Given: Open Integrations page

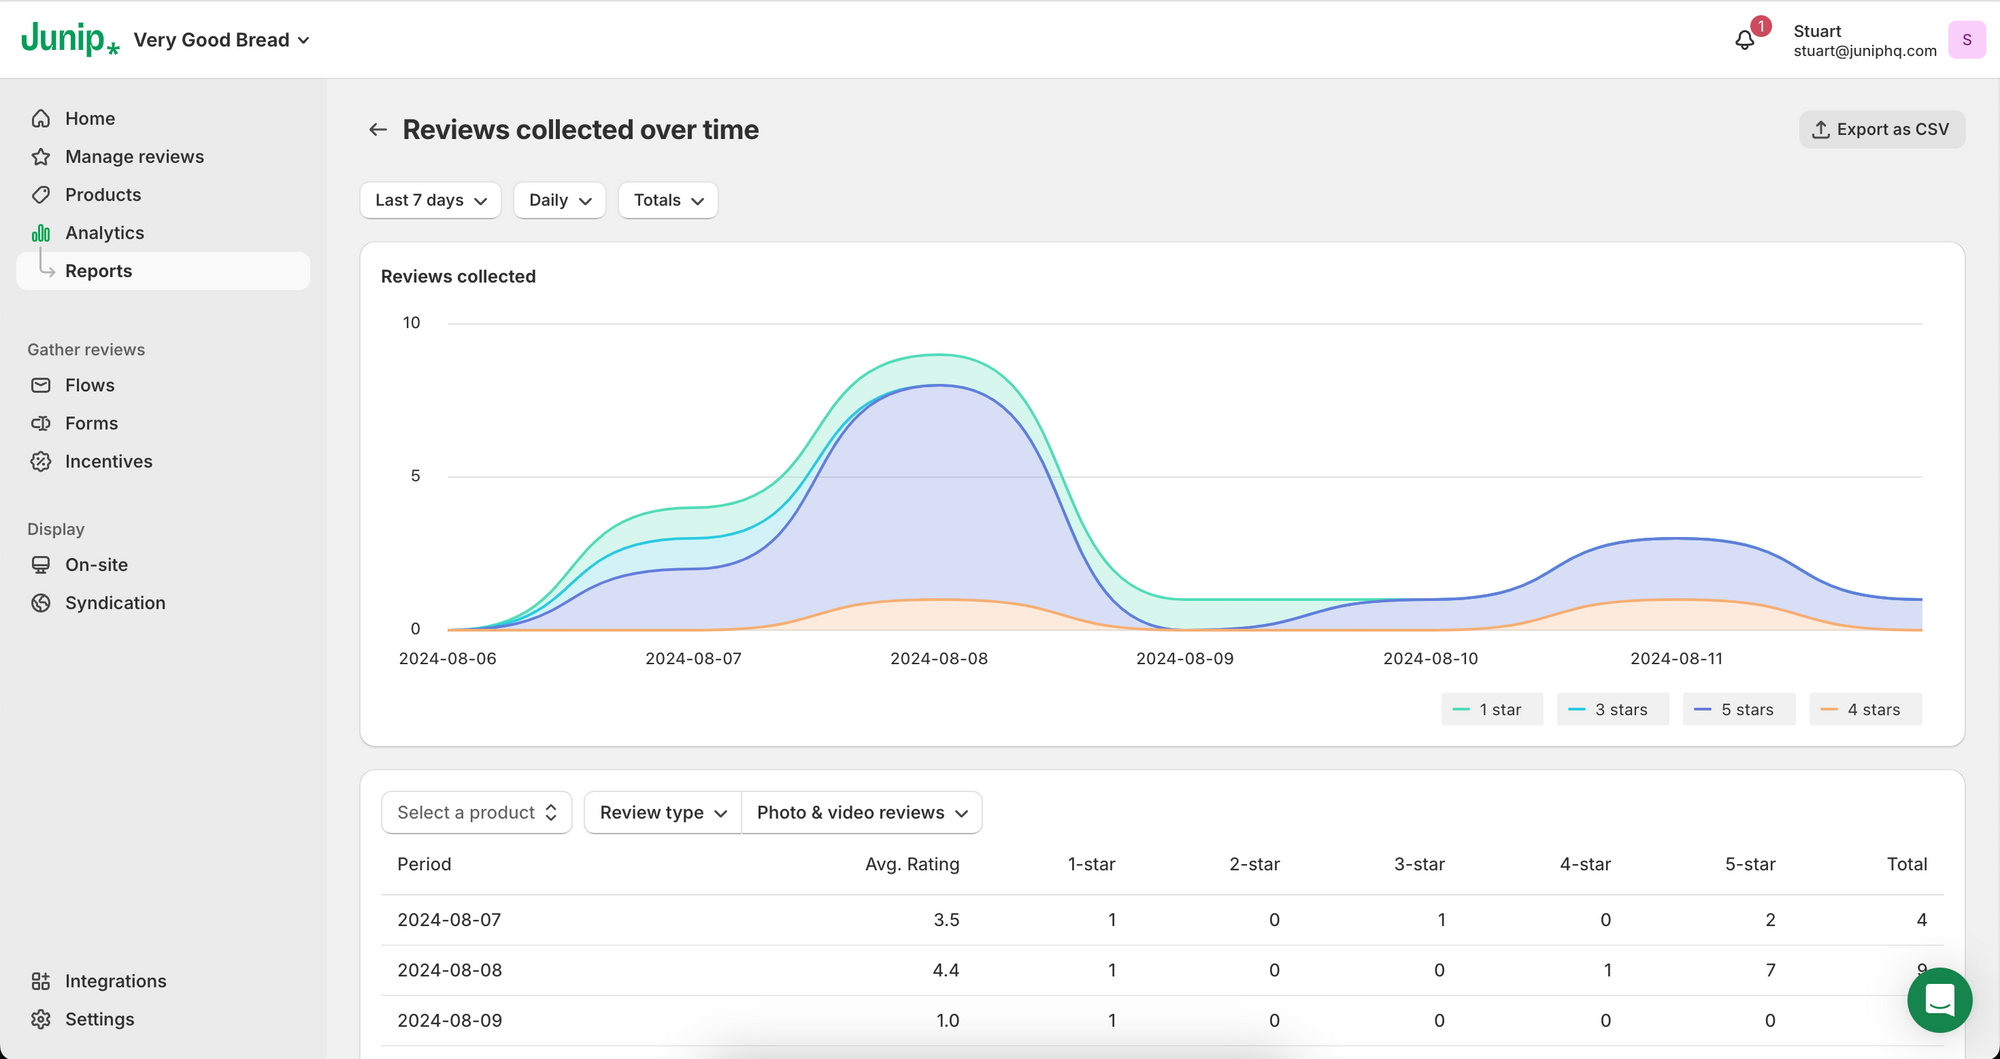Looking at the screenshot, I should pos(116,981).
